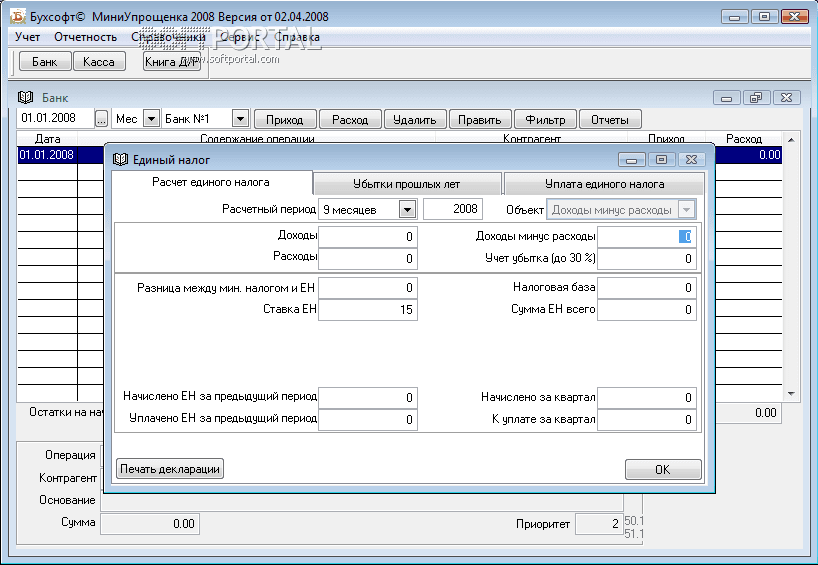Click the Печать декларации button

pos(170,469)
